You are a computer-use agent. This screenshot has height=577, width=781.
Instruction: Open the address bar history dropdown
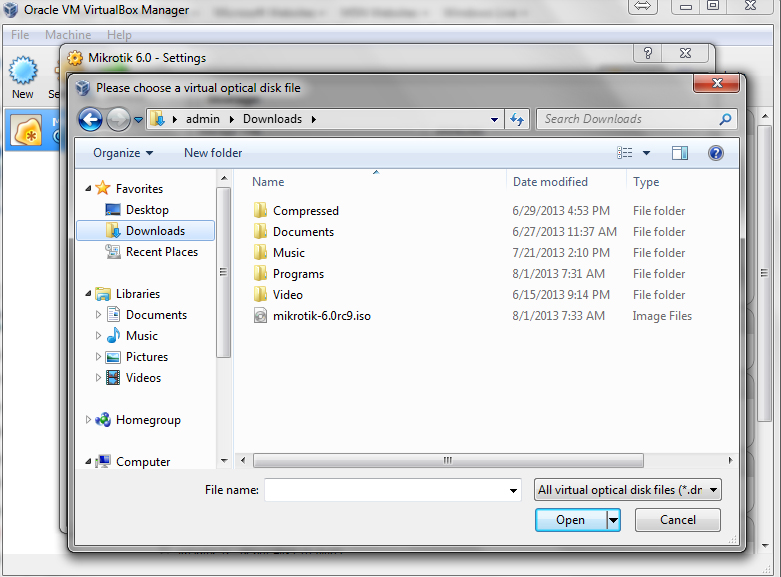click(494, 120)
